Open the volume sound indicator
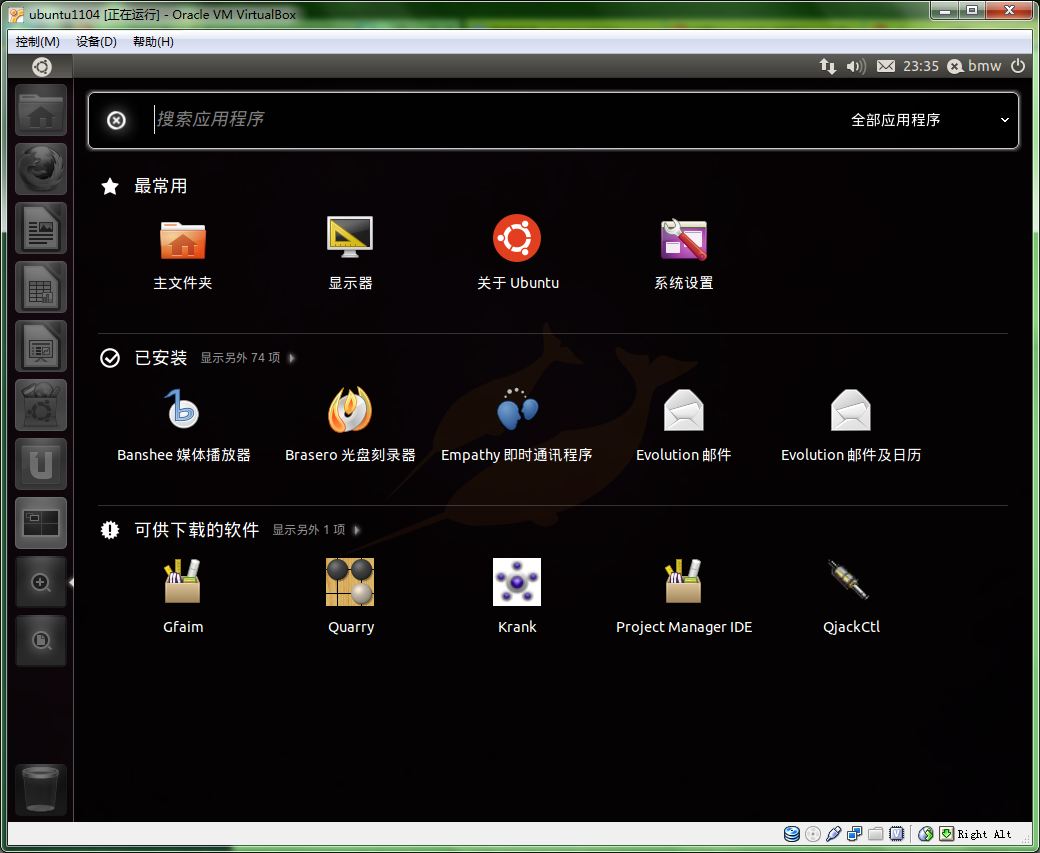 (855, 66)
